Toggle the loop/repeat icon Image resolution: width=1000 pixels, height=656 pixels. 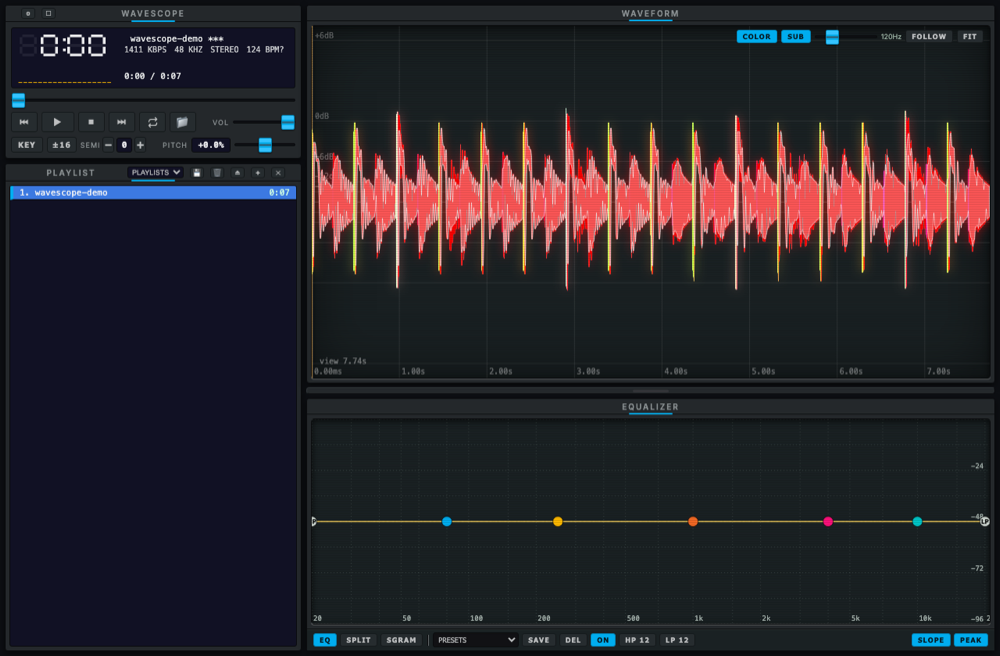coord(152,122)
